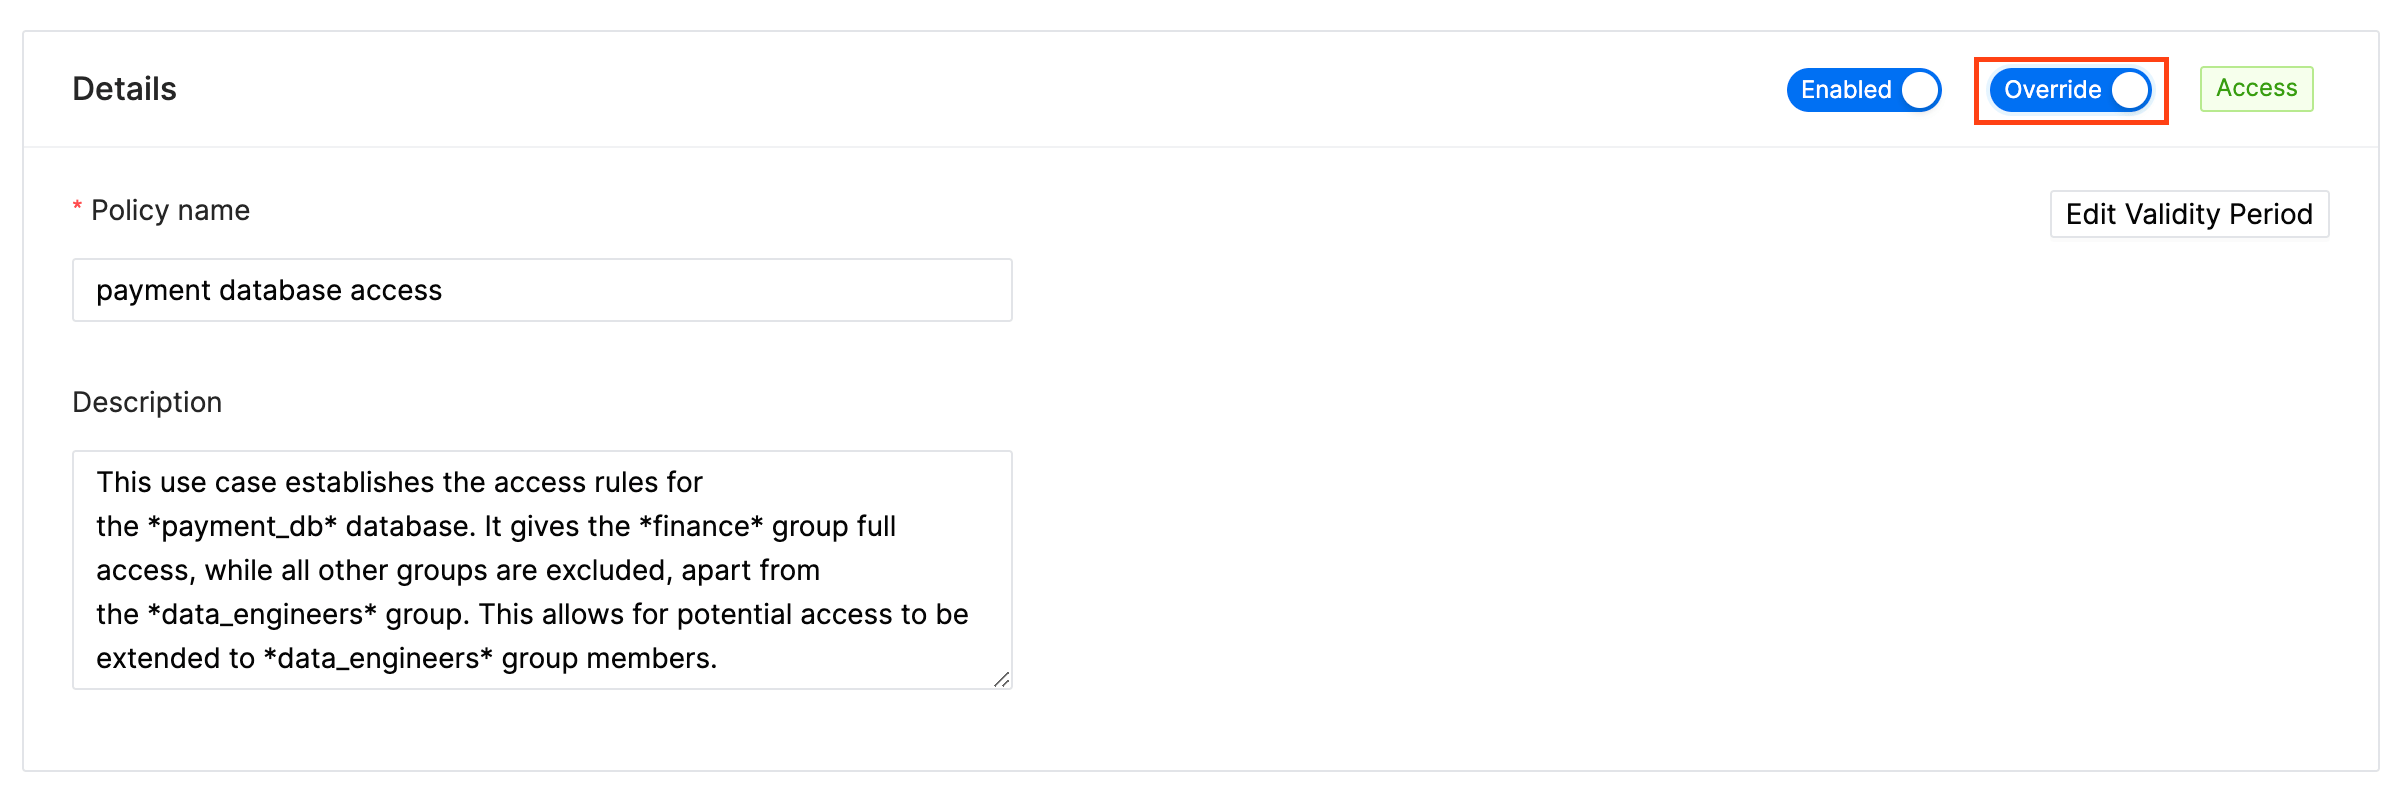
Task: Click the white knob on Enabled toggle
Action: click(x=1920, y=90)
